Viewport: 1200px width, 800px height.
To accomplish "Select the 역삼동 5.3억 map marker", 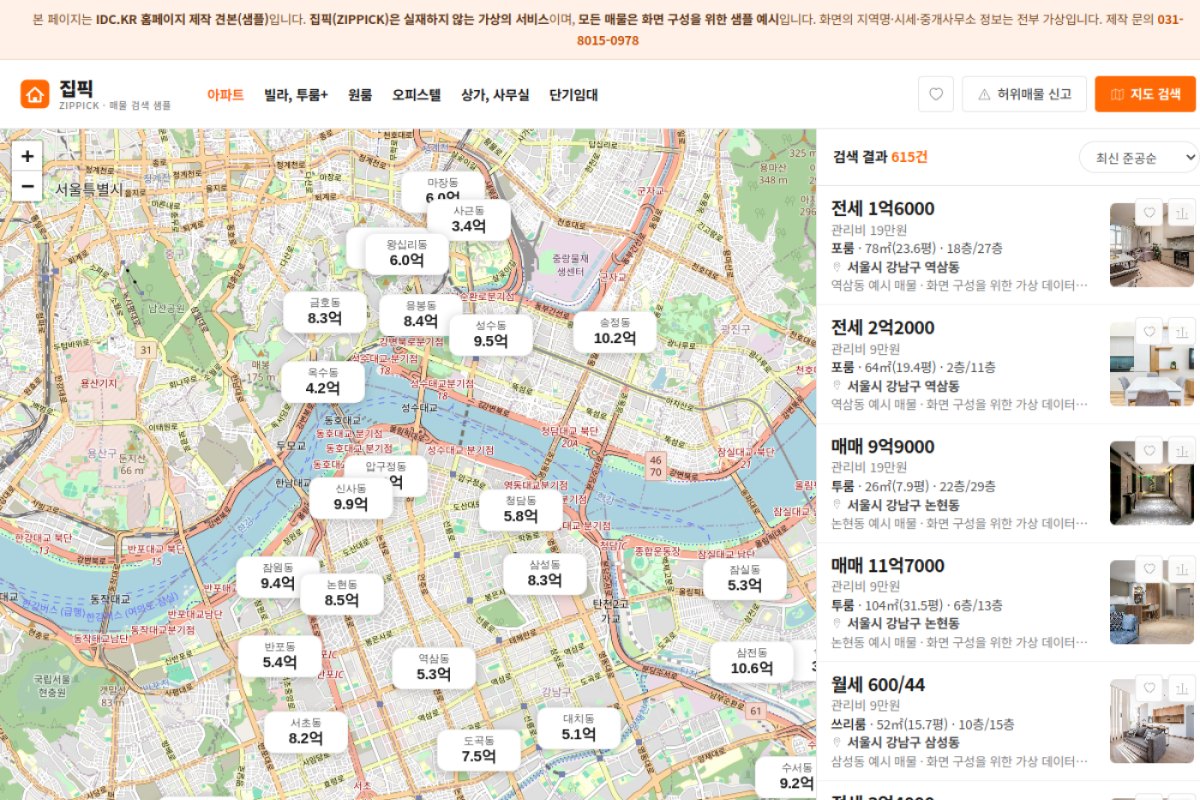I will 434,667.
